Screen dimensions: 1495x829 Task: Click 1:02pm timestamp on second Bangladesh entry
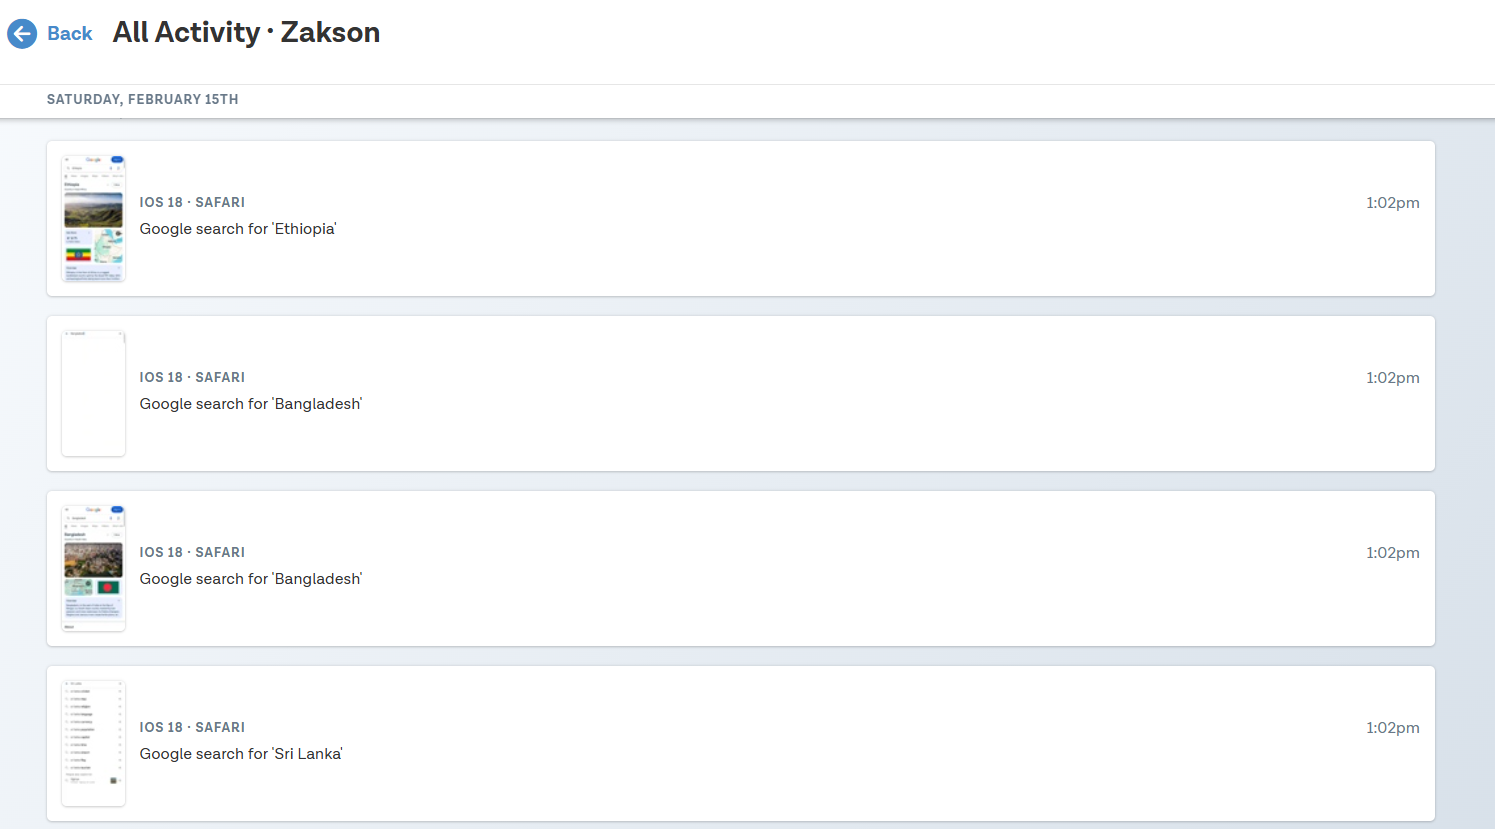click(x=1393, y=553)
